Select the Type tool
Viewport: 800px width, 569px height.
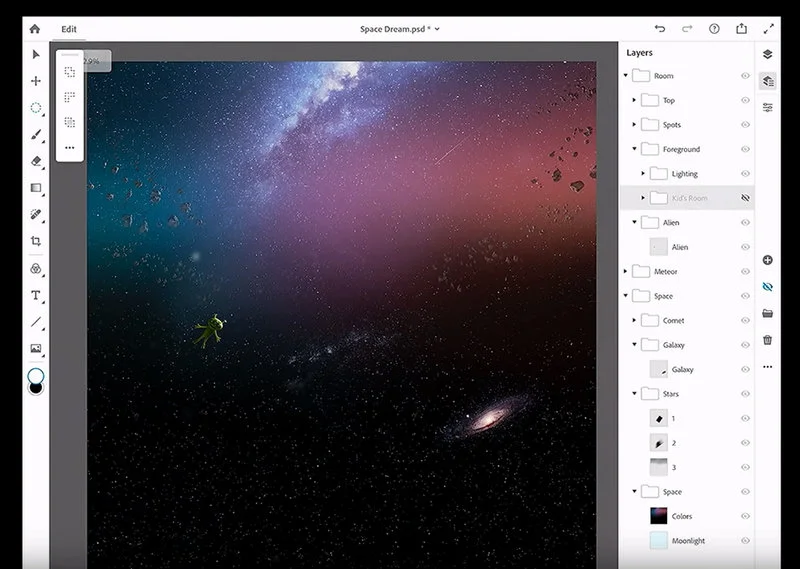click(36, 295)
